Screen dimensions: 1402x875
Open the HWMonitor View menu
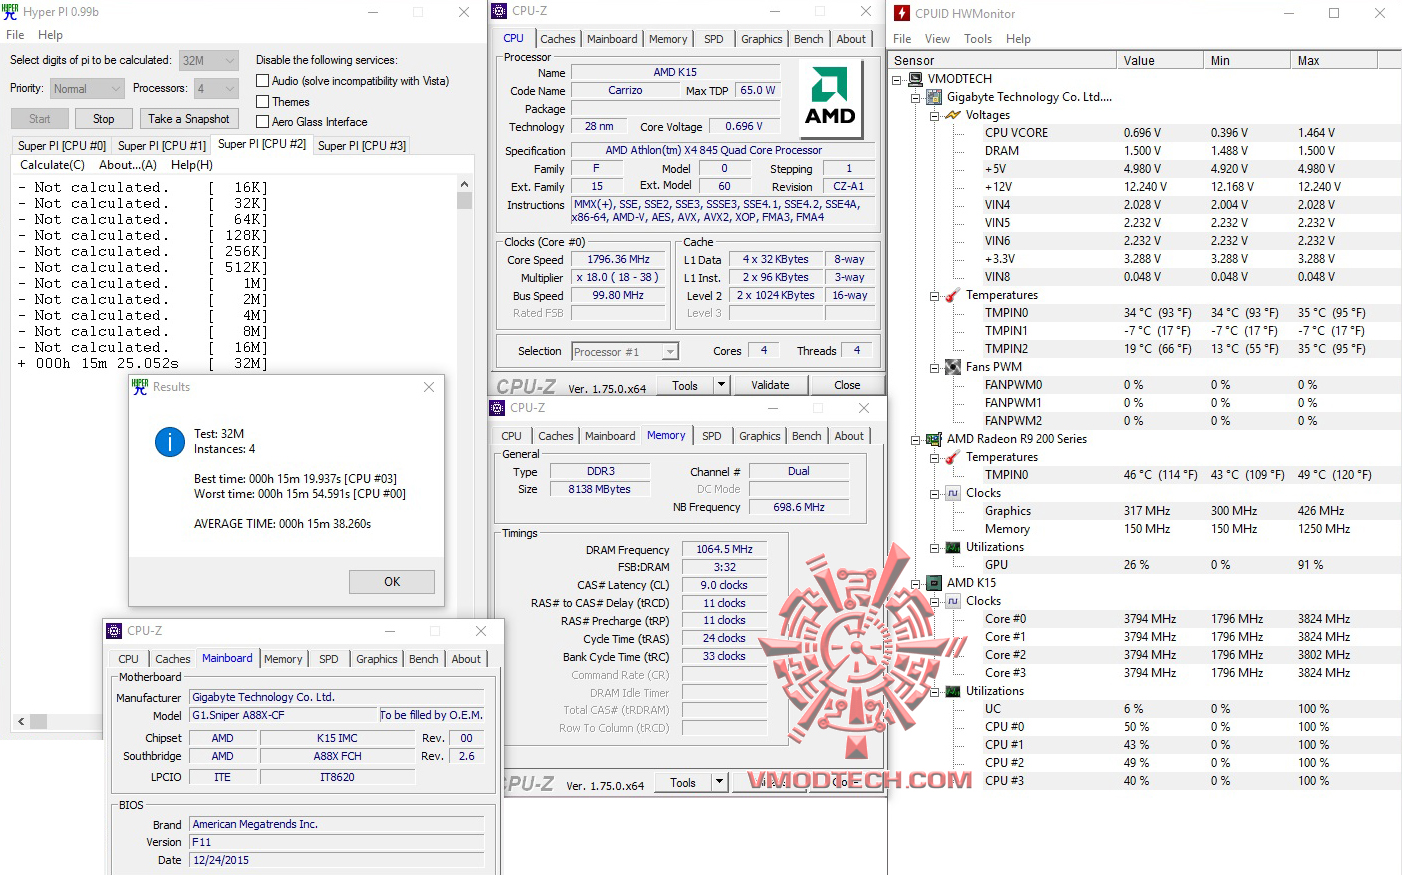pos(937,39)
